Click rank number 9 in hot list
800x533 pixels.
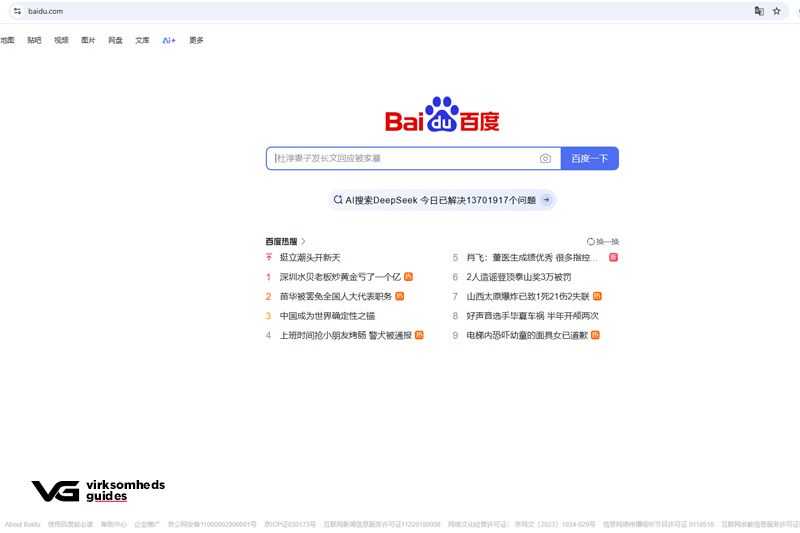(455, 335)
